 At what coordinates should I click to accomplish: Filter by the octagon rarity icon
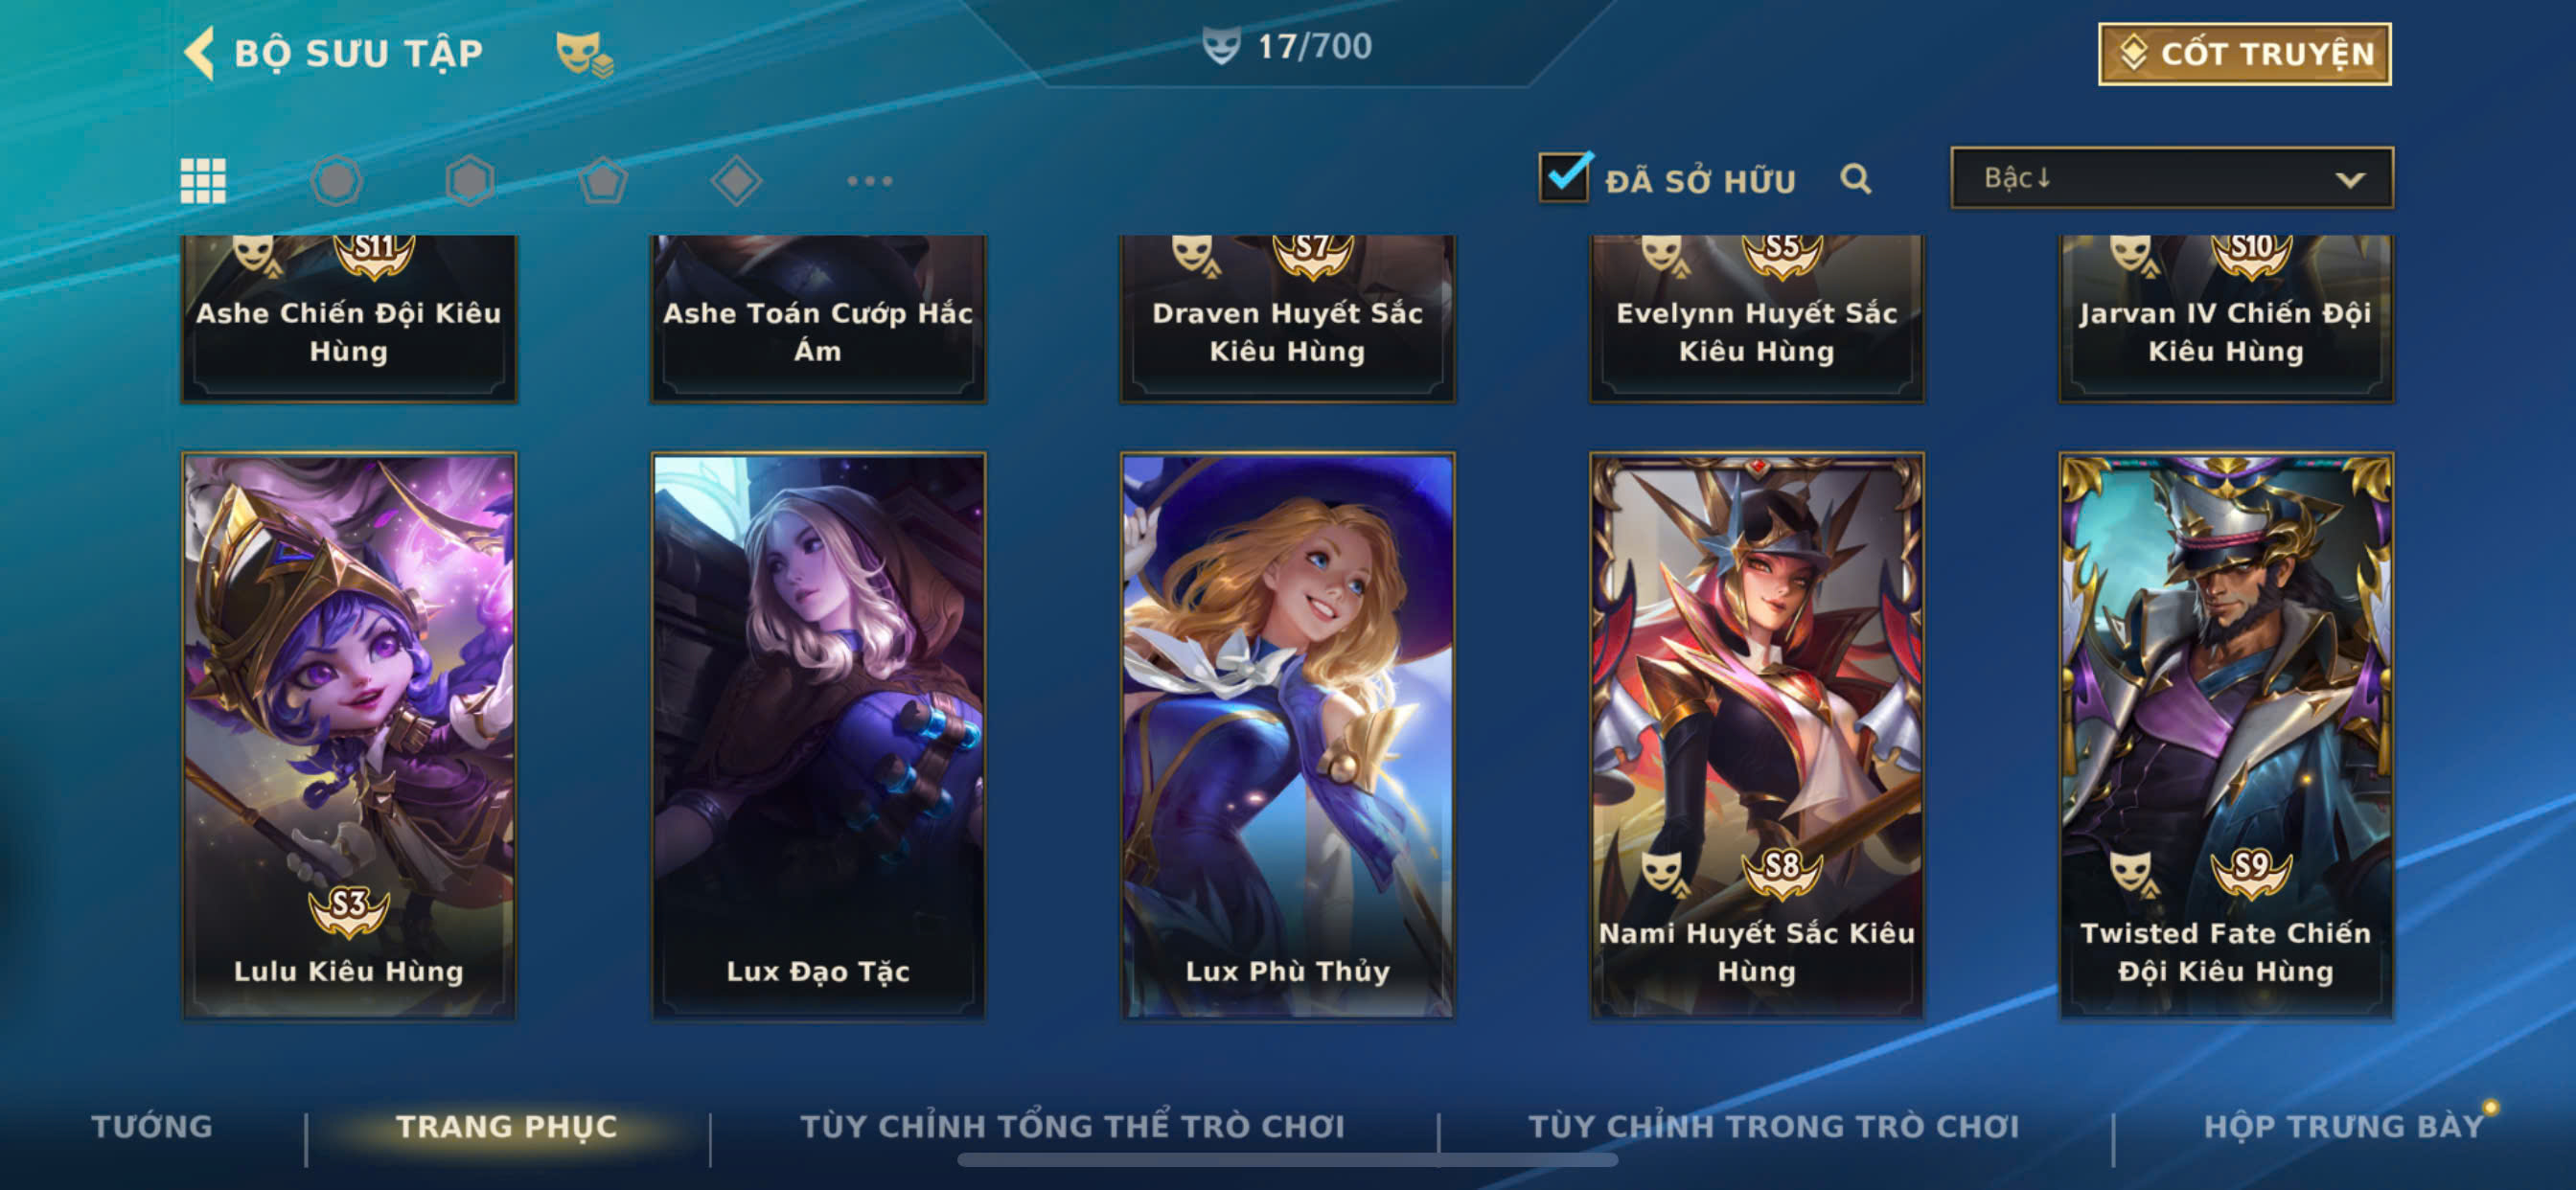tap(336, 181)
